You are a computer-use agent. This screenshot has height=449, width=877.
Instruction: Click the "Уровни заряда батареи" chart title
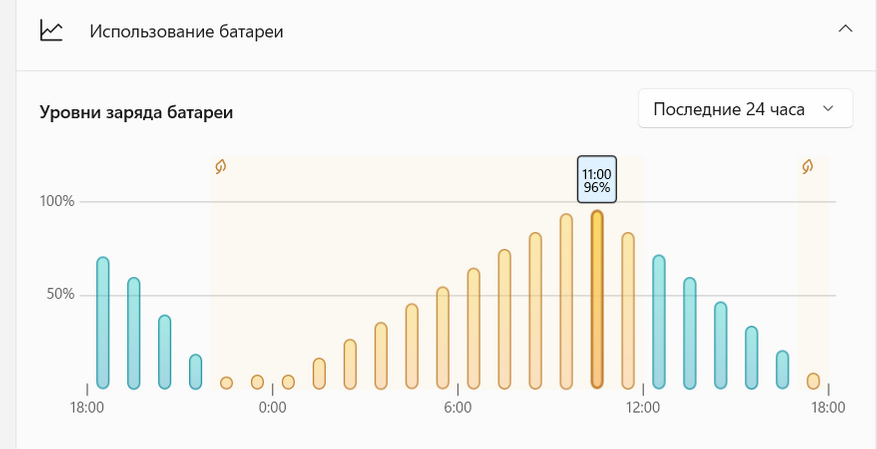(x=136, y=112)
